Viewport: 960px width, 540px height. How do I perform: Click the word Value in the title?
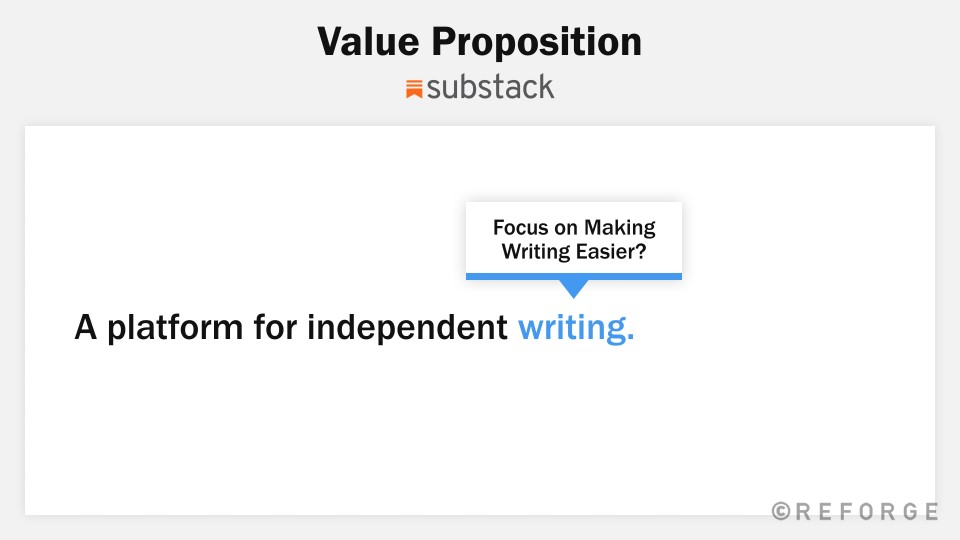coord(368,42)
